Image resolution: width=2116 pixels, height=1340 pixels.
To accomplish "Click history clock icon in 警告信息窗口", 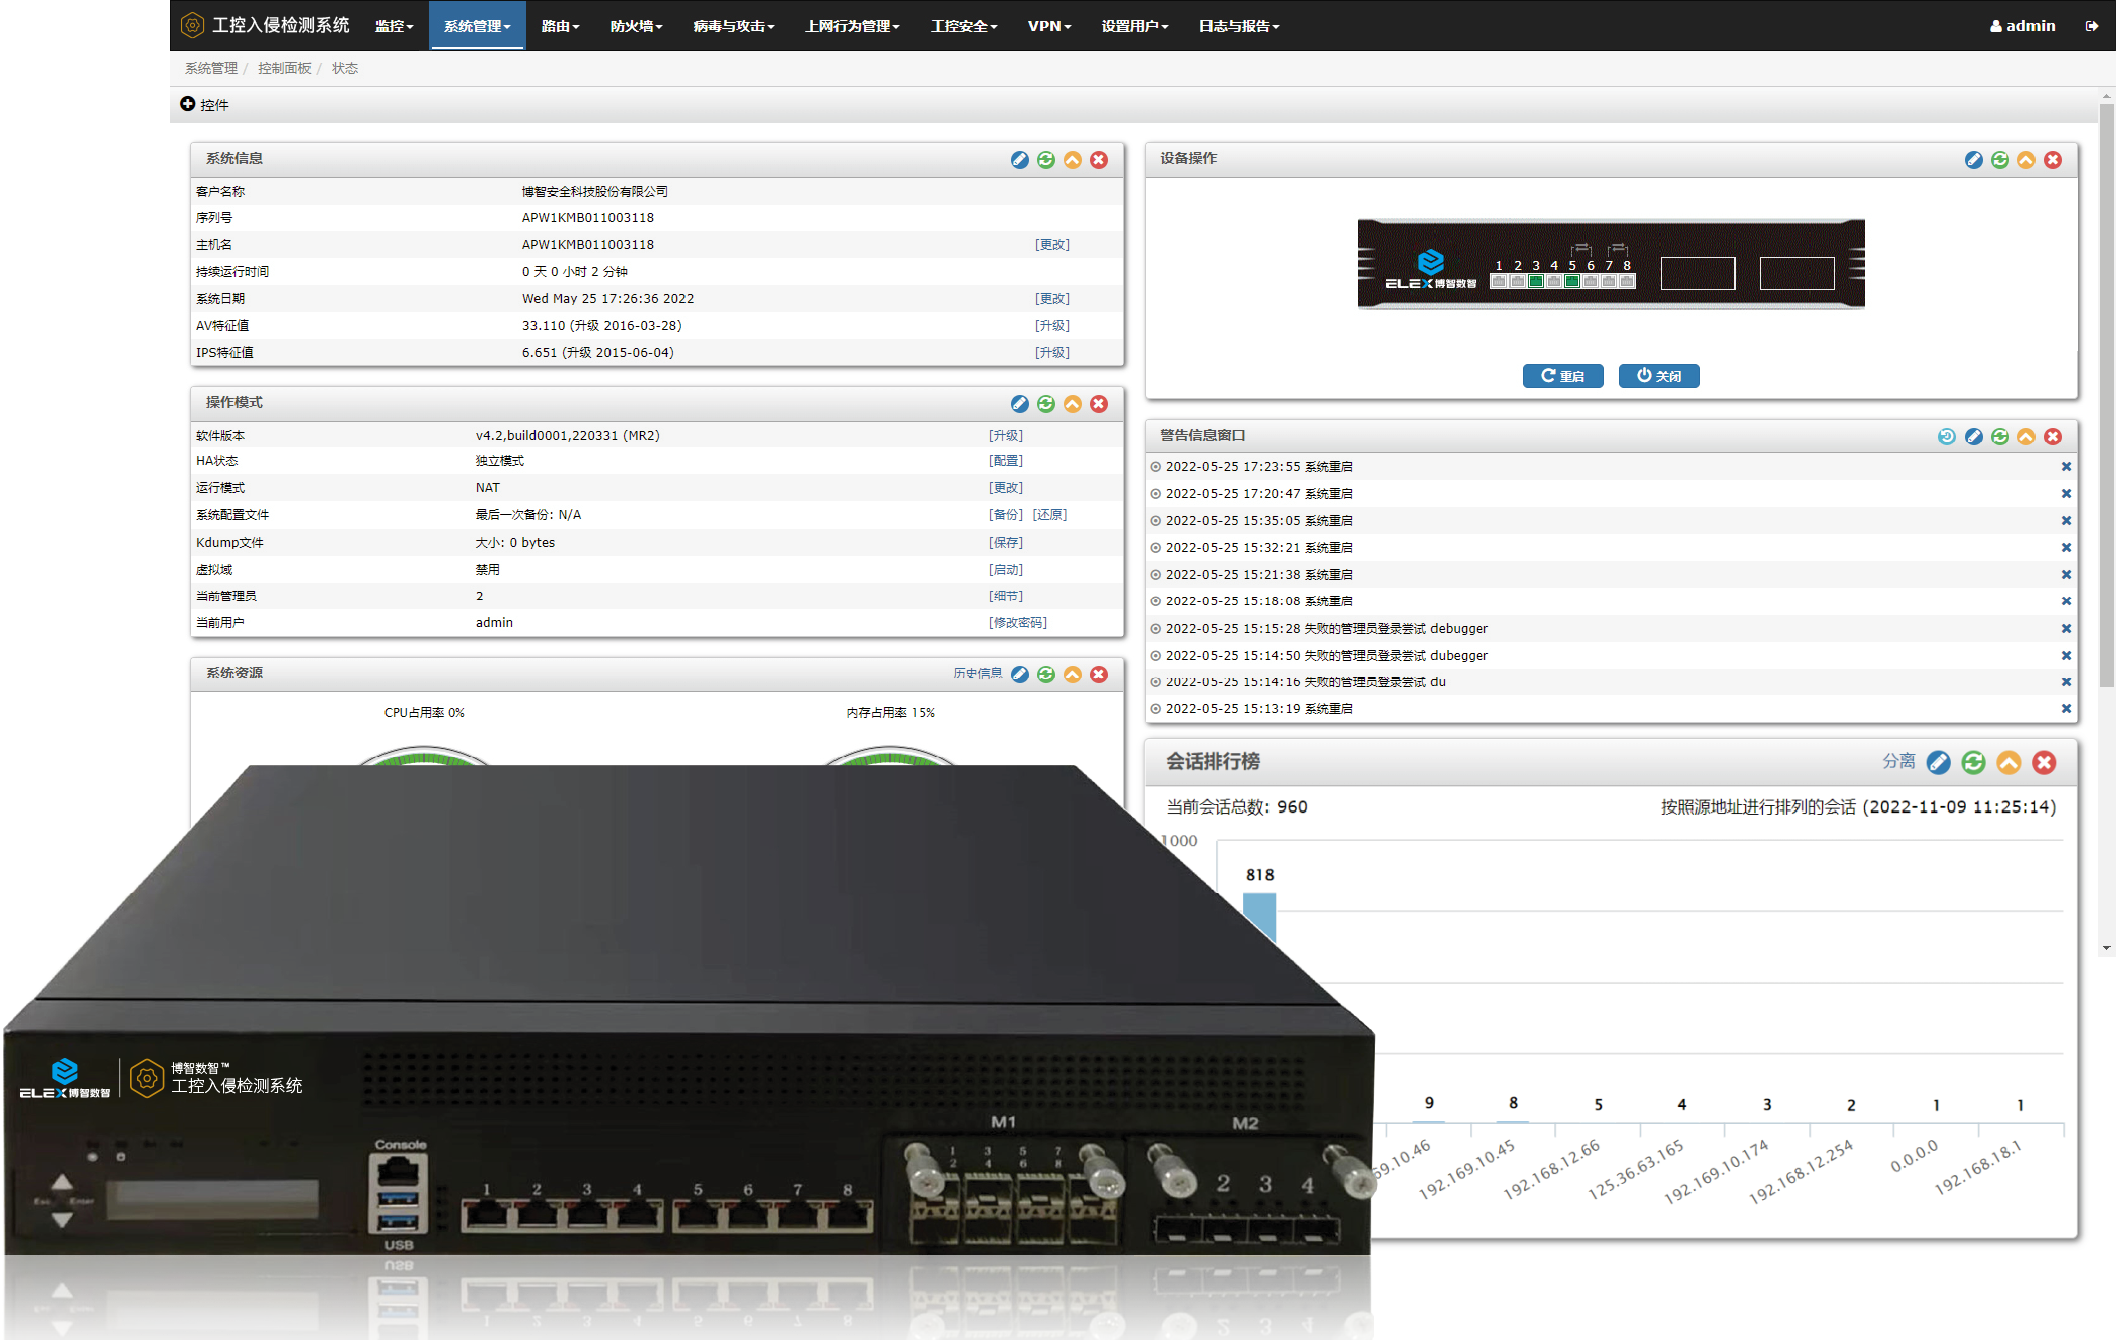I will [x=1946, y=436].
